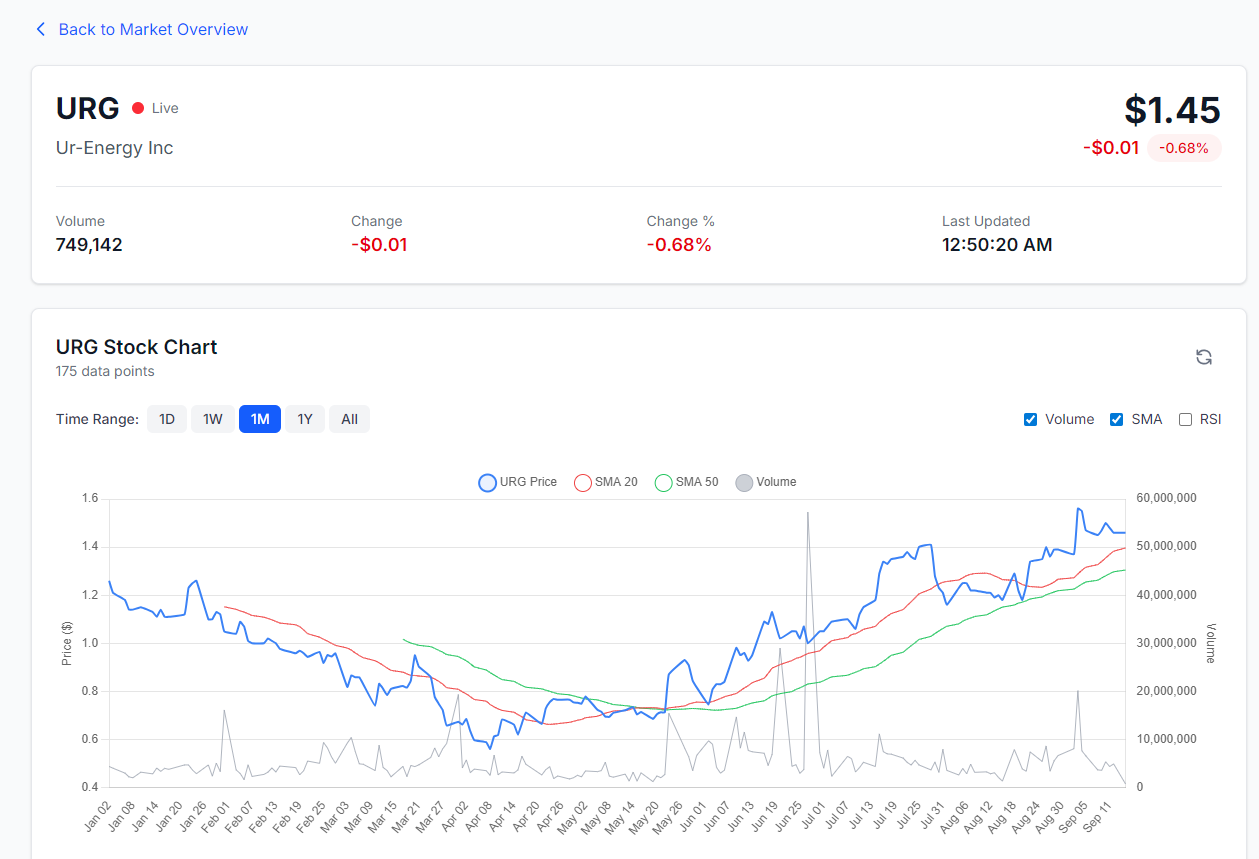The width and height of the screenshot is (1259, 859).
Task: Click the volume value 749,142
Action: point(89,245)
